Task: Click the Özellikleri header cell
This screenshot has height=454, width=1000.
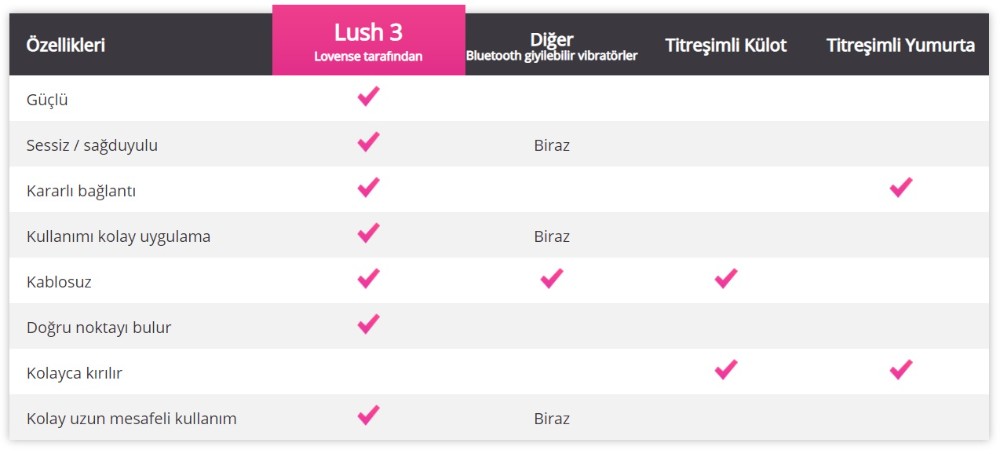Action: (x=66, y=46)
